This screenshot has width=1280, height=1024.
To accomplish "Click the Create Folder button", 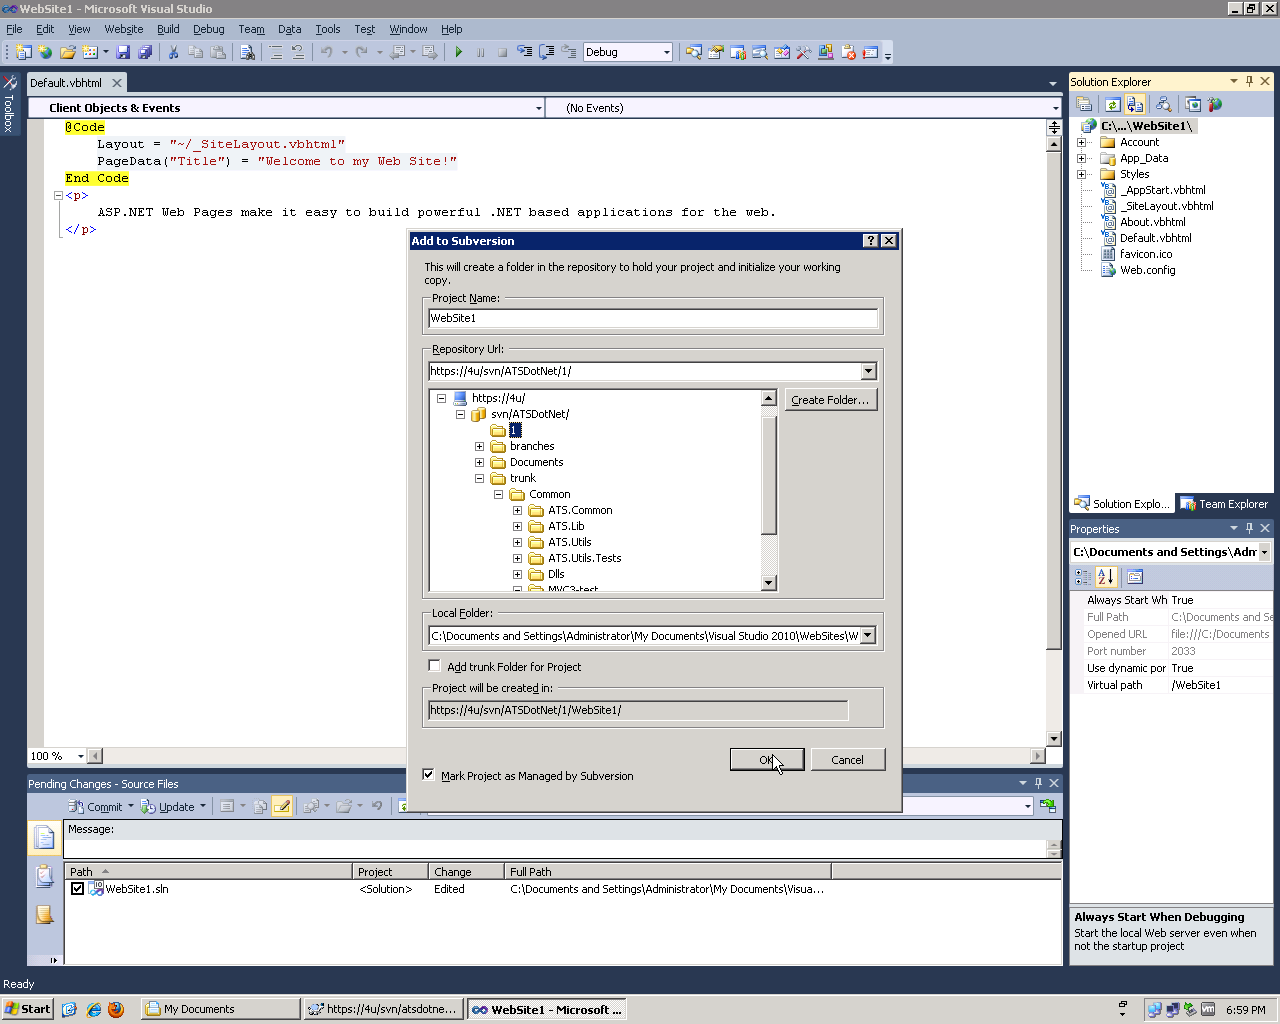I will click(x=830, y=400).
